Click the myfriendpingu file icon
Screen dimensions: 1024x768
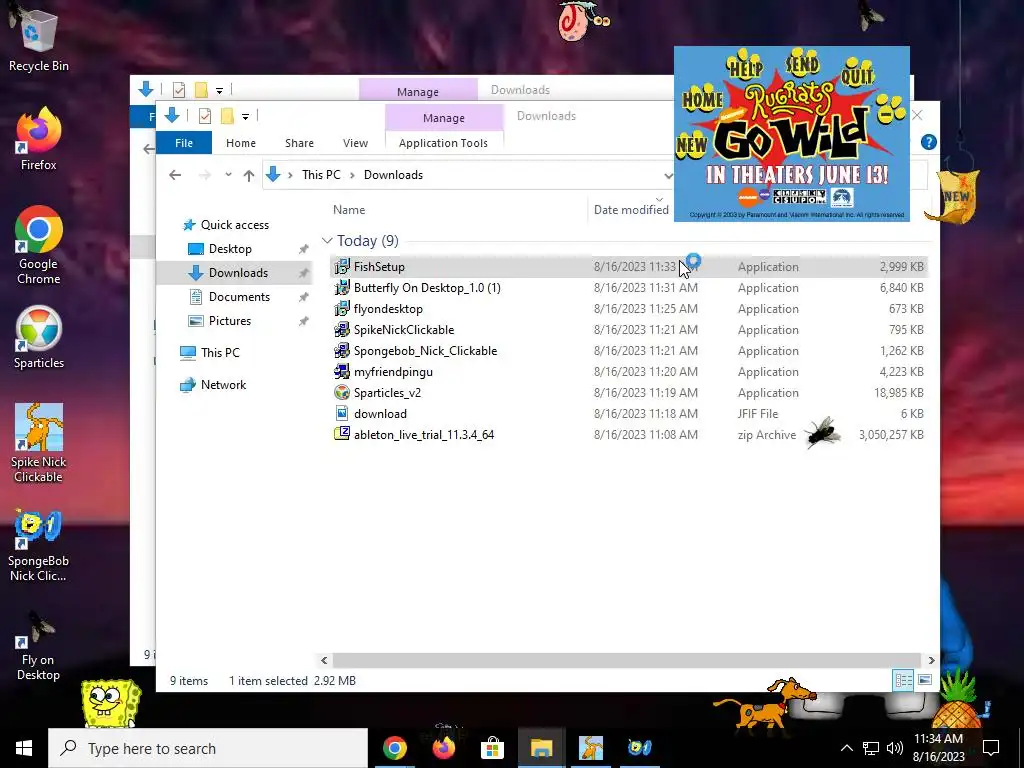click(x=342, y=371)
